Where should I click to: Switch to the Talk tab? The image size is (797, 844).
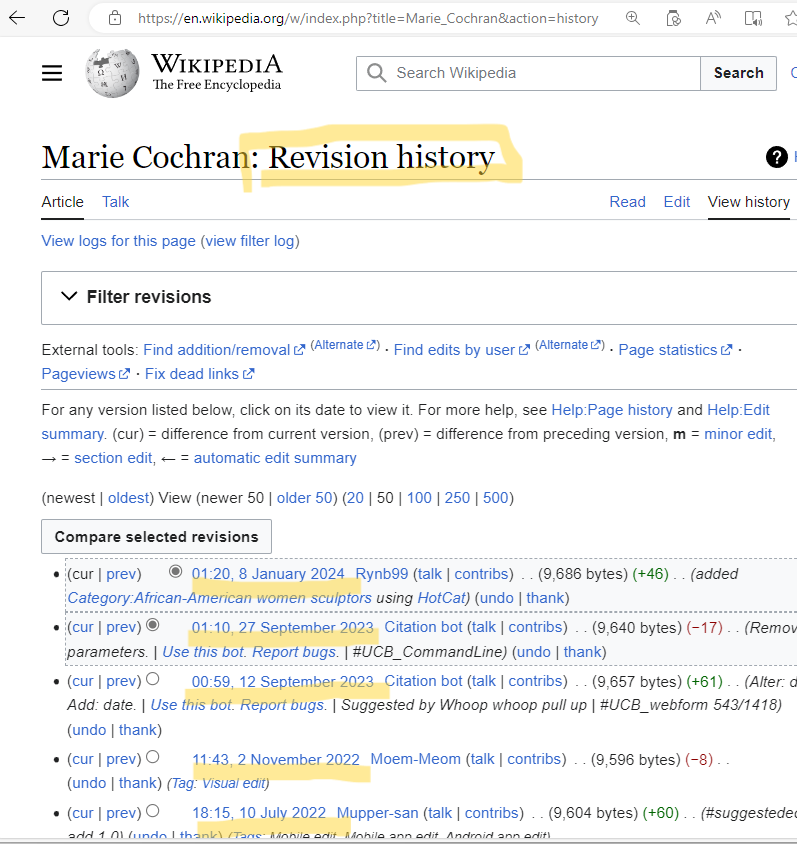click(x=116, y=202)
